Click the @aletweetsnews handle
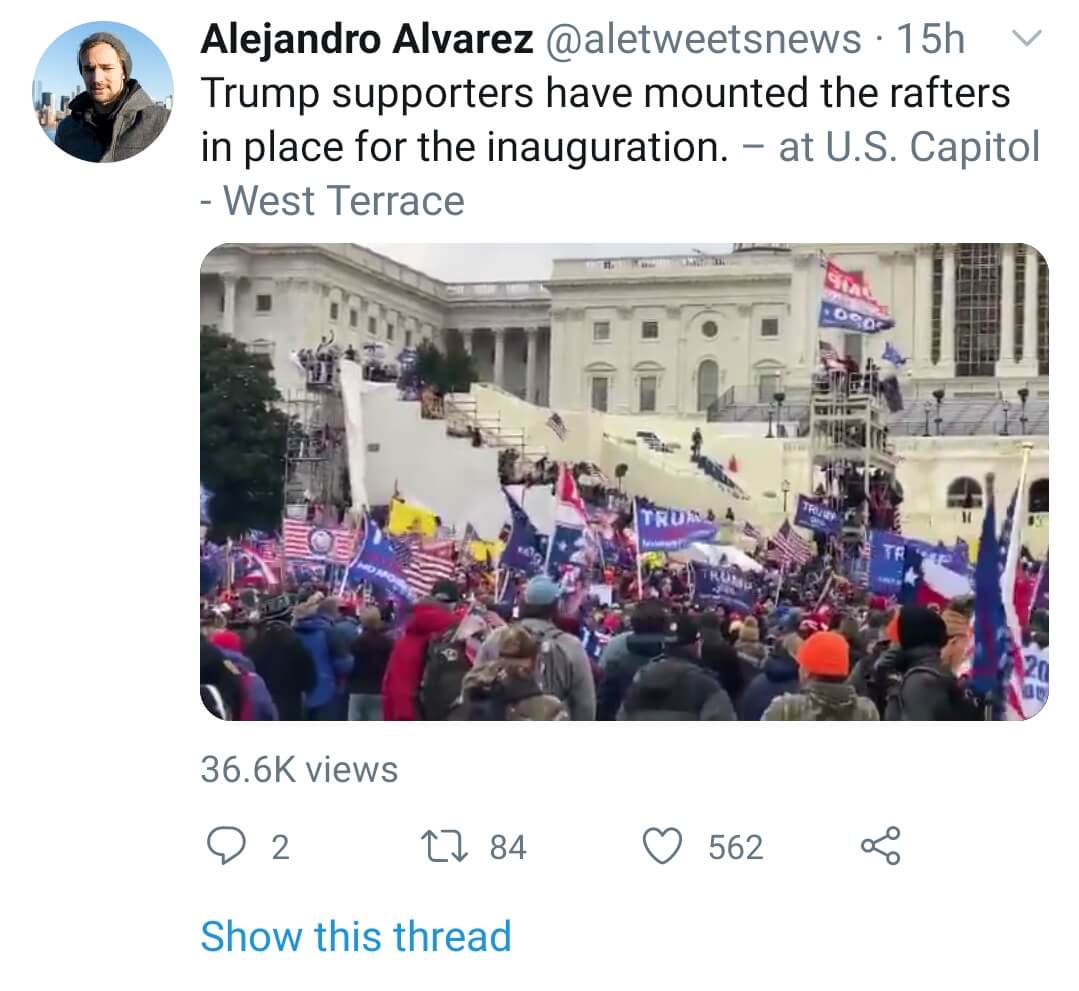 click(x=703, y=39)
